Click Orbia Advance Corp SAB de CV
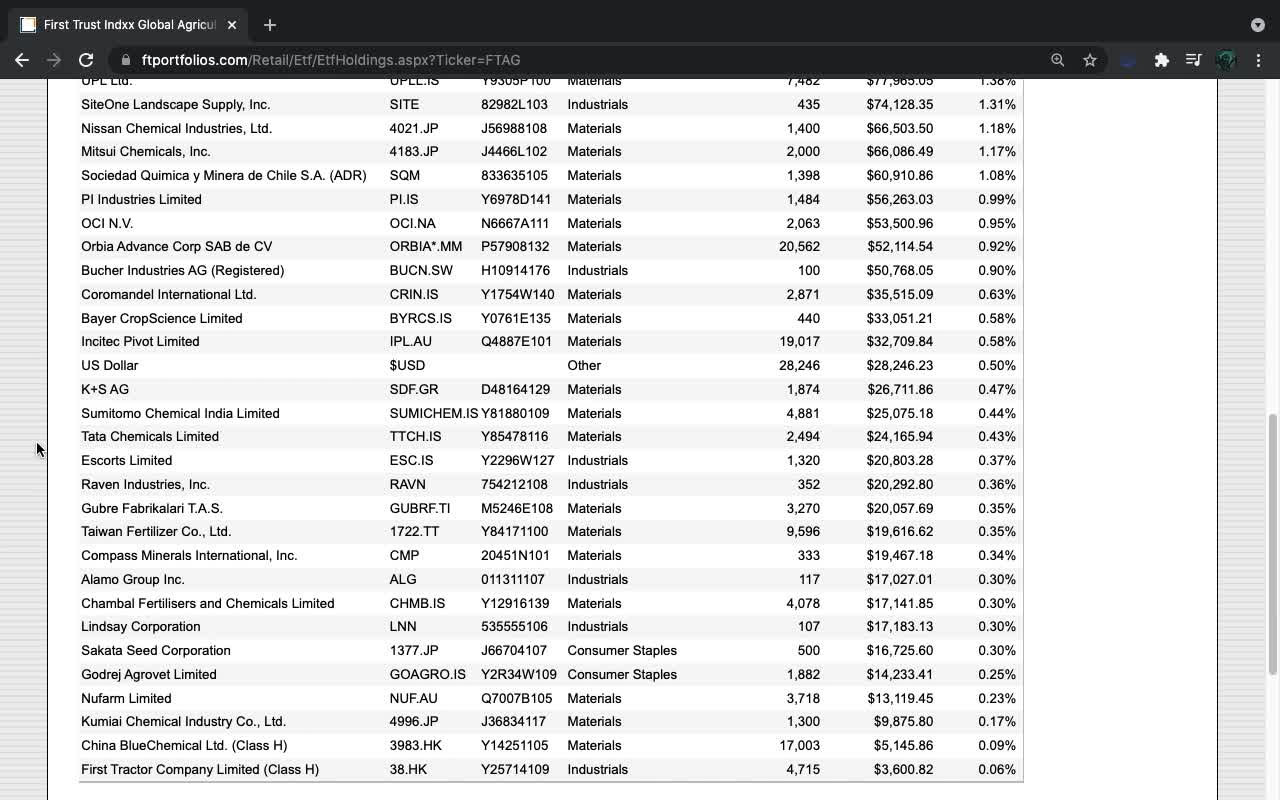This screenshot has width=1280, height=800. [177, 246]
